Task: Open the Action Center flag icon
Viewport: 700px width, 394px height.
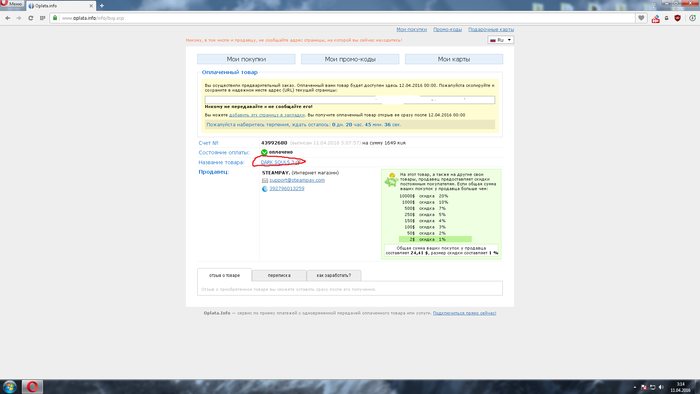Action: [643, 387]
